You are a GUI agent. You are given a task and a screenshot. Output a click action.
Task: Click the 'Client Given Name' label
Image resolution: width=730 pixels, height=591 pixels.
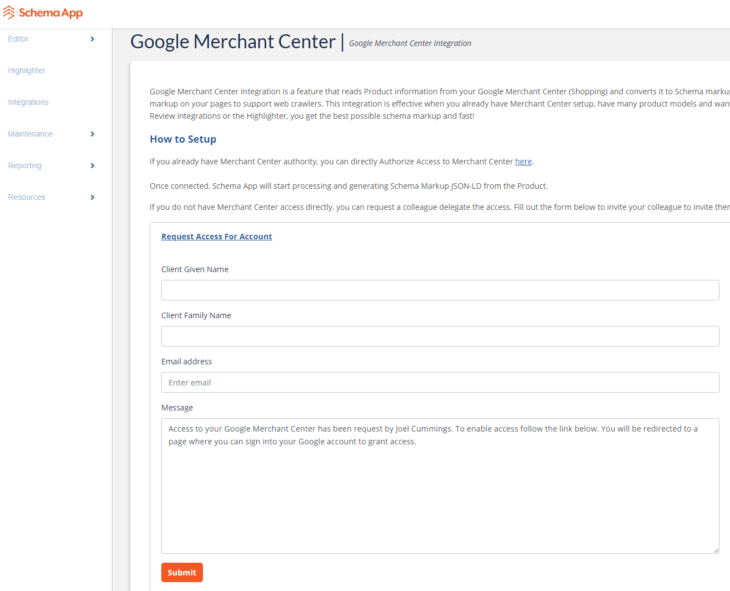pyautogui.click(x=195, y=269)
